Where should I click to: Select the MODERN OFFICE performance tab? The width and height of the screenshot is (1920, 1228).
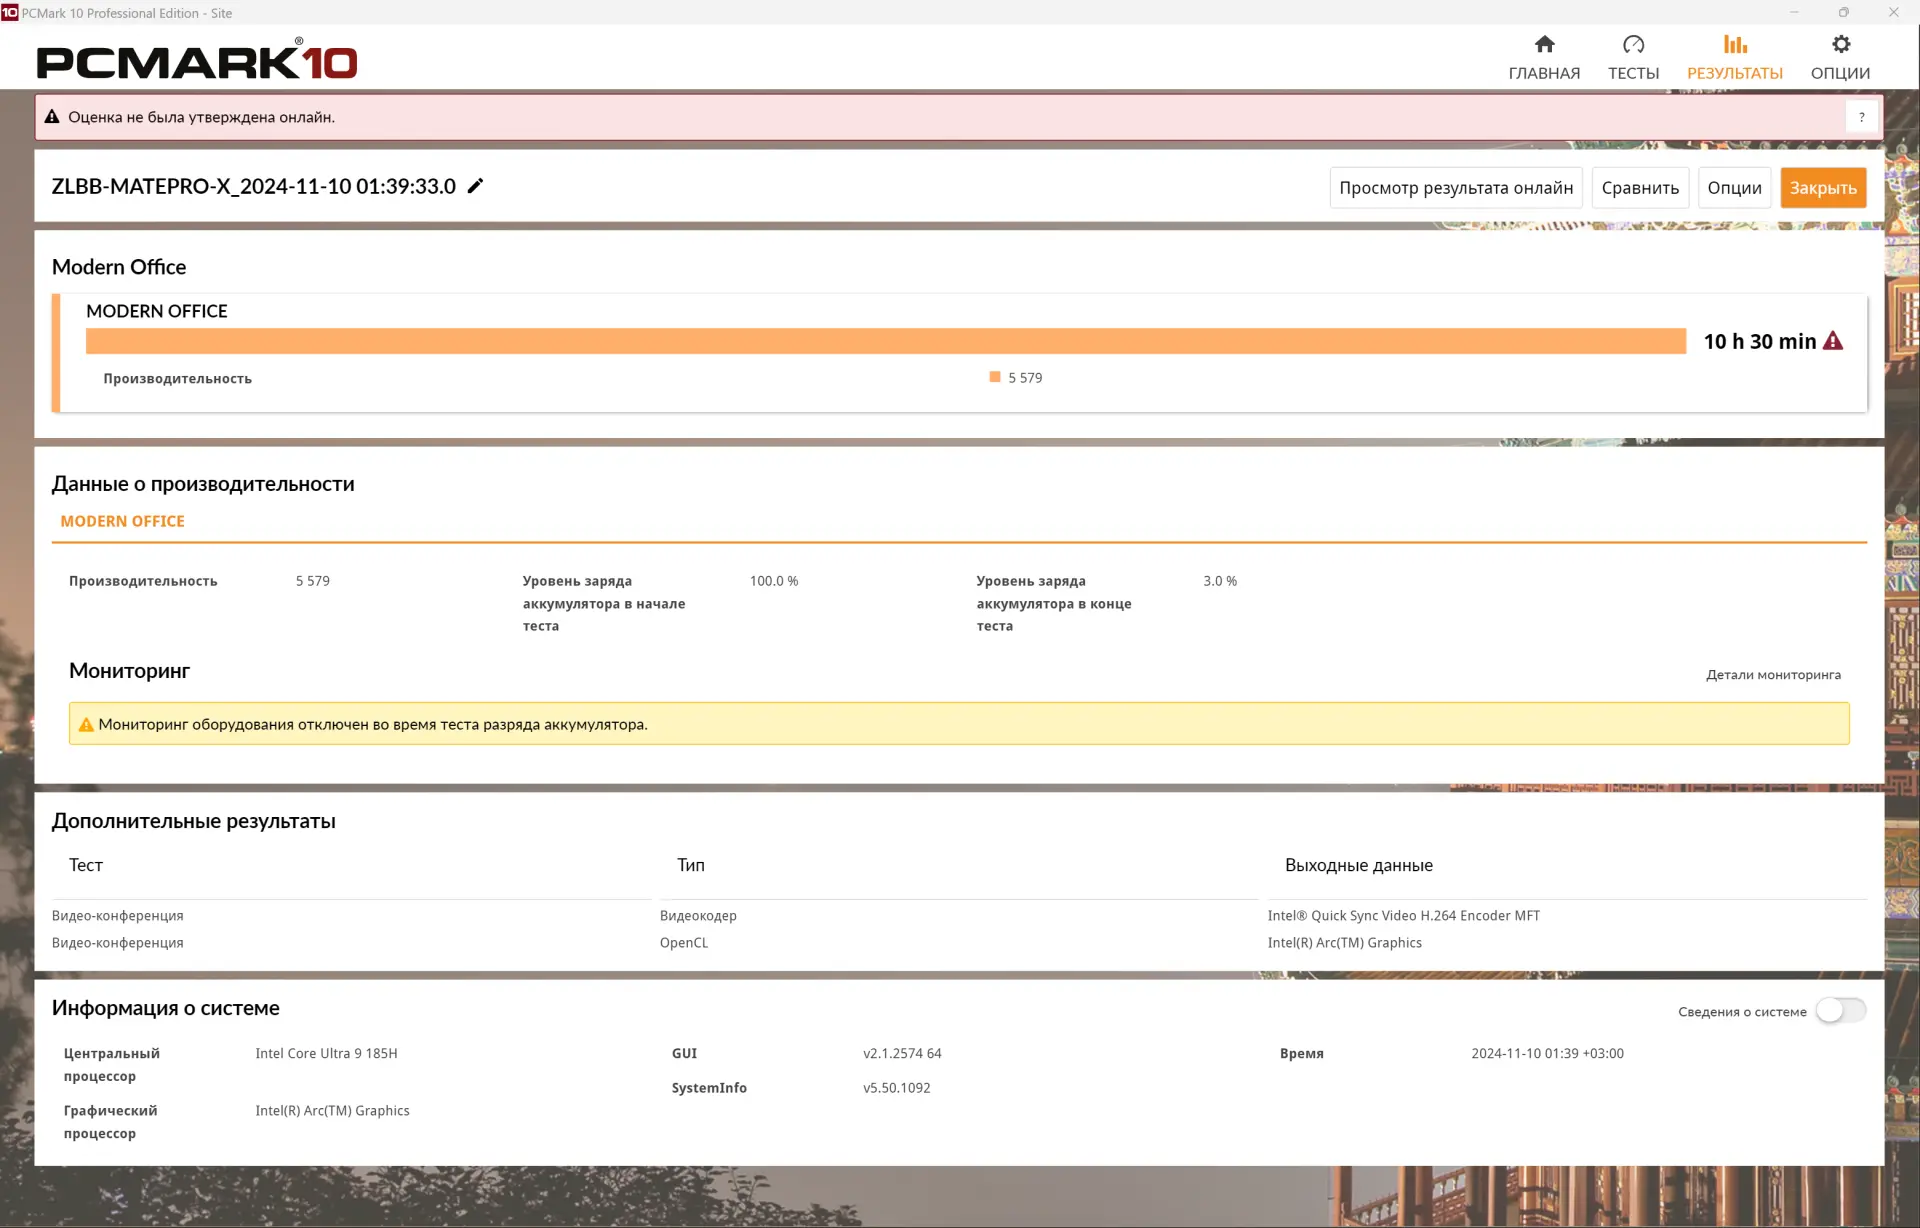coord(123,522)
